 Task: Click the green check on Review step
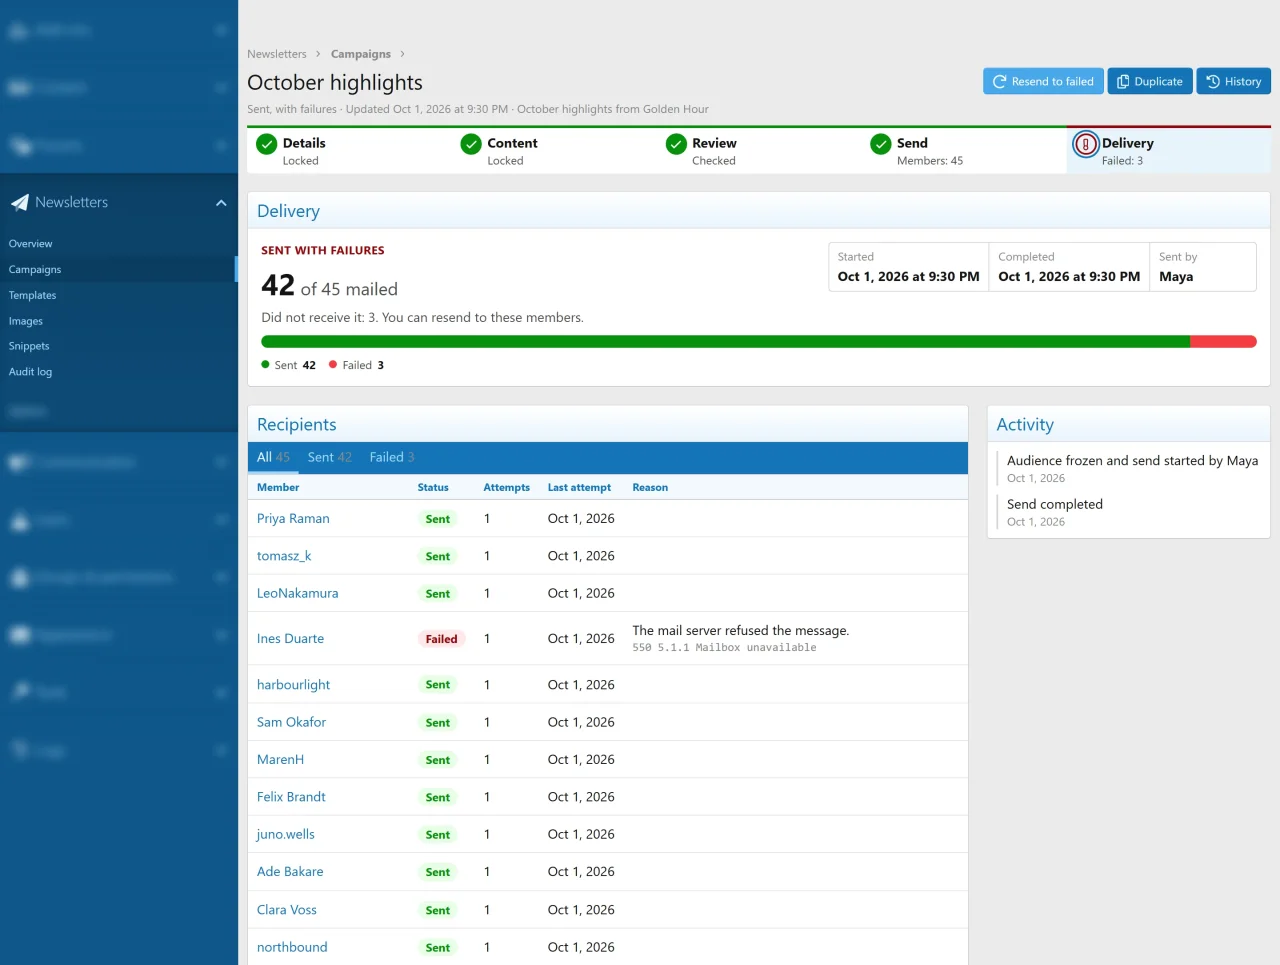tap(676, 144)
